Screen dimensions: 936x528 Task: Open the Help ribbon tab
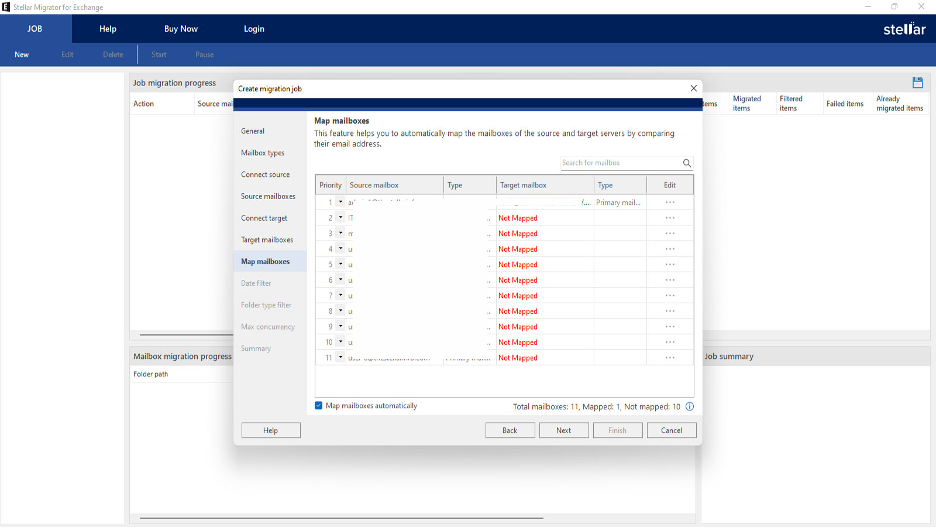[108, 29]
